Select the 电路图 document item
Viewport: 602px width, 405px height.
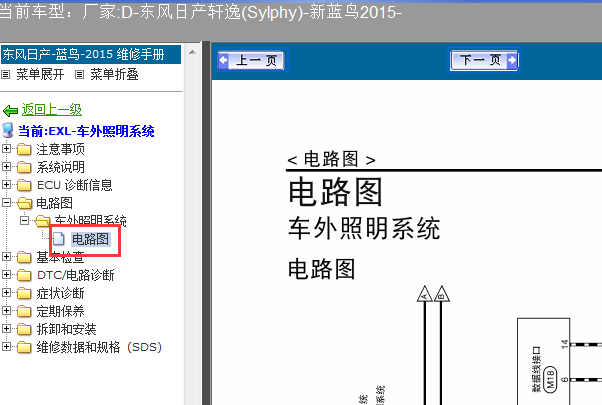[90, 239]
